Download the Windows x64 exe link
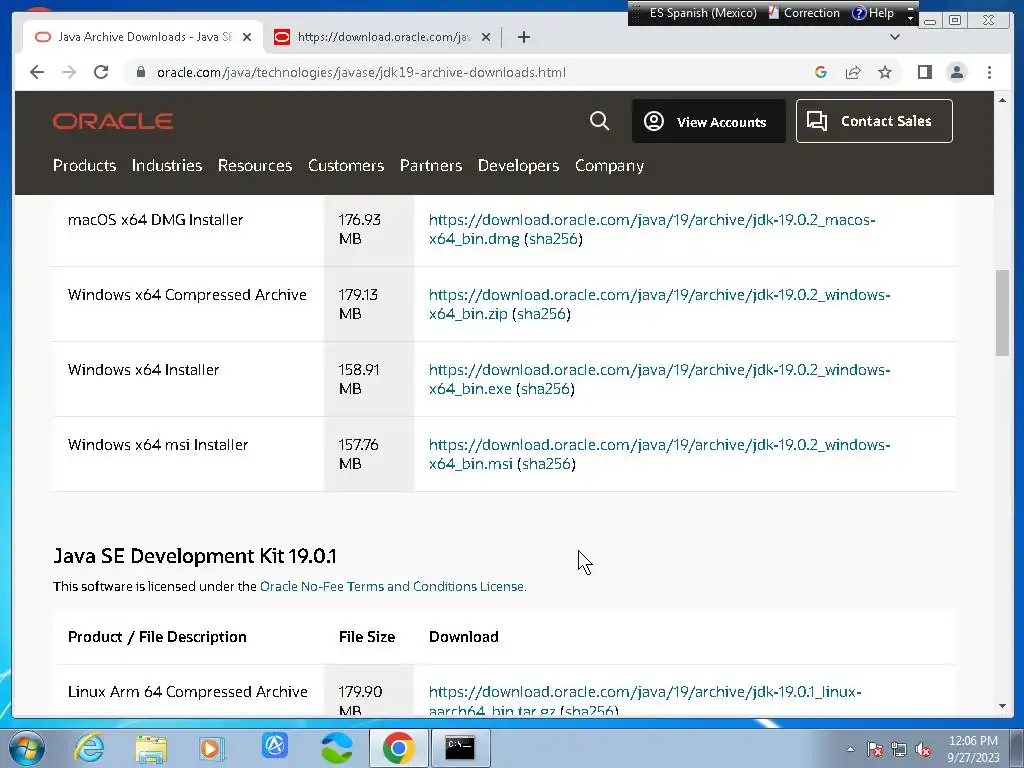 click(x=660, y=379)
